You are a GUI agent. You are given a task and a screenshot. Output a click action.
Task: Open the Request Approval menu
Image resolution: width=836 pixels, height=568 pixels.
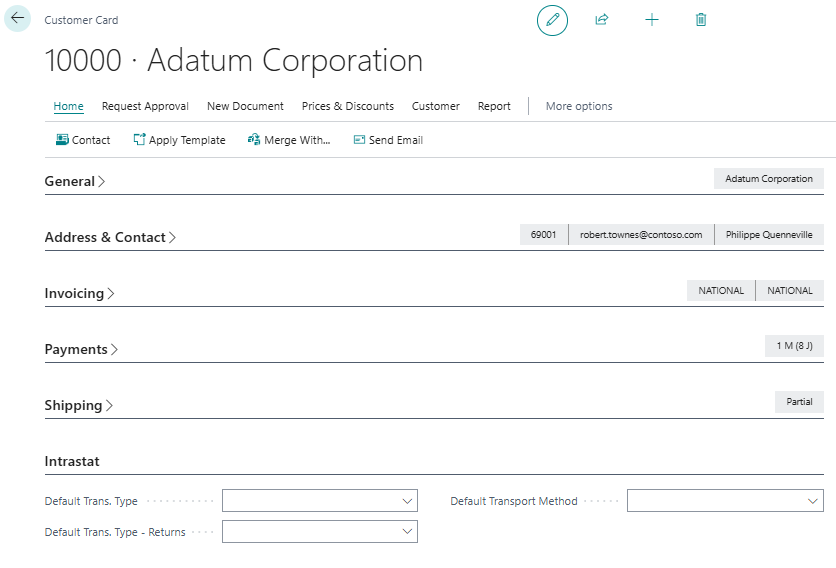145,106
